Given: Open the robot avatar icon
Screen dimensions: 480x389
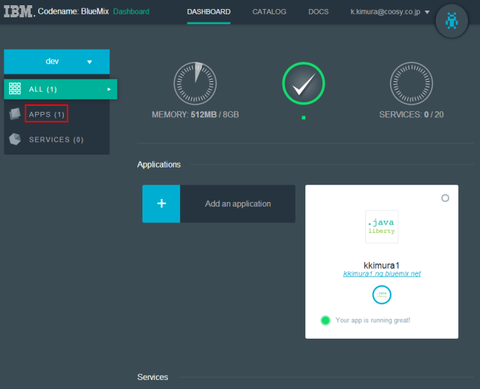Looking at the screenshot, I should tap(452, 21).
